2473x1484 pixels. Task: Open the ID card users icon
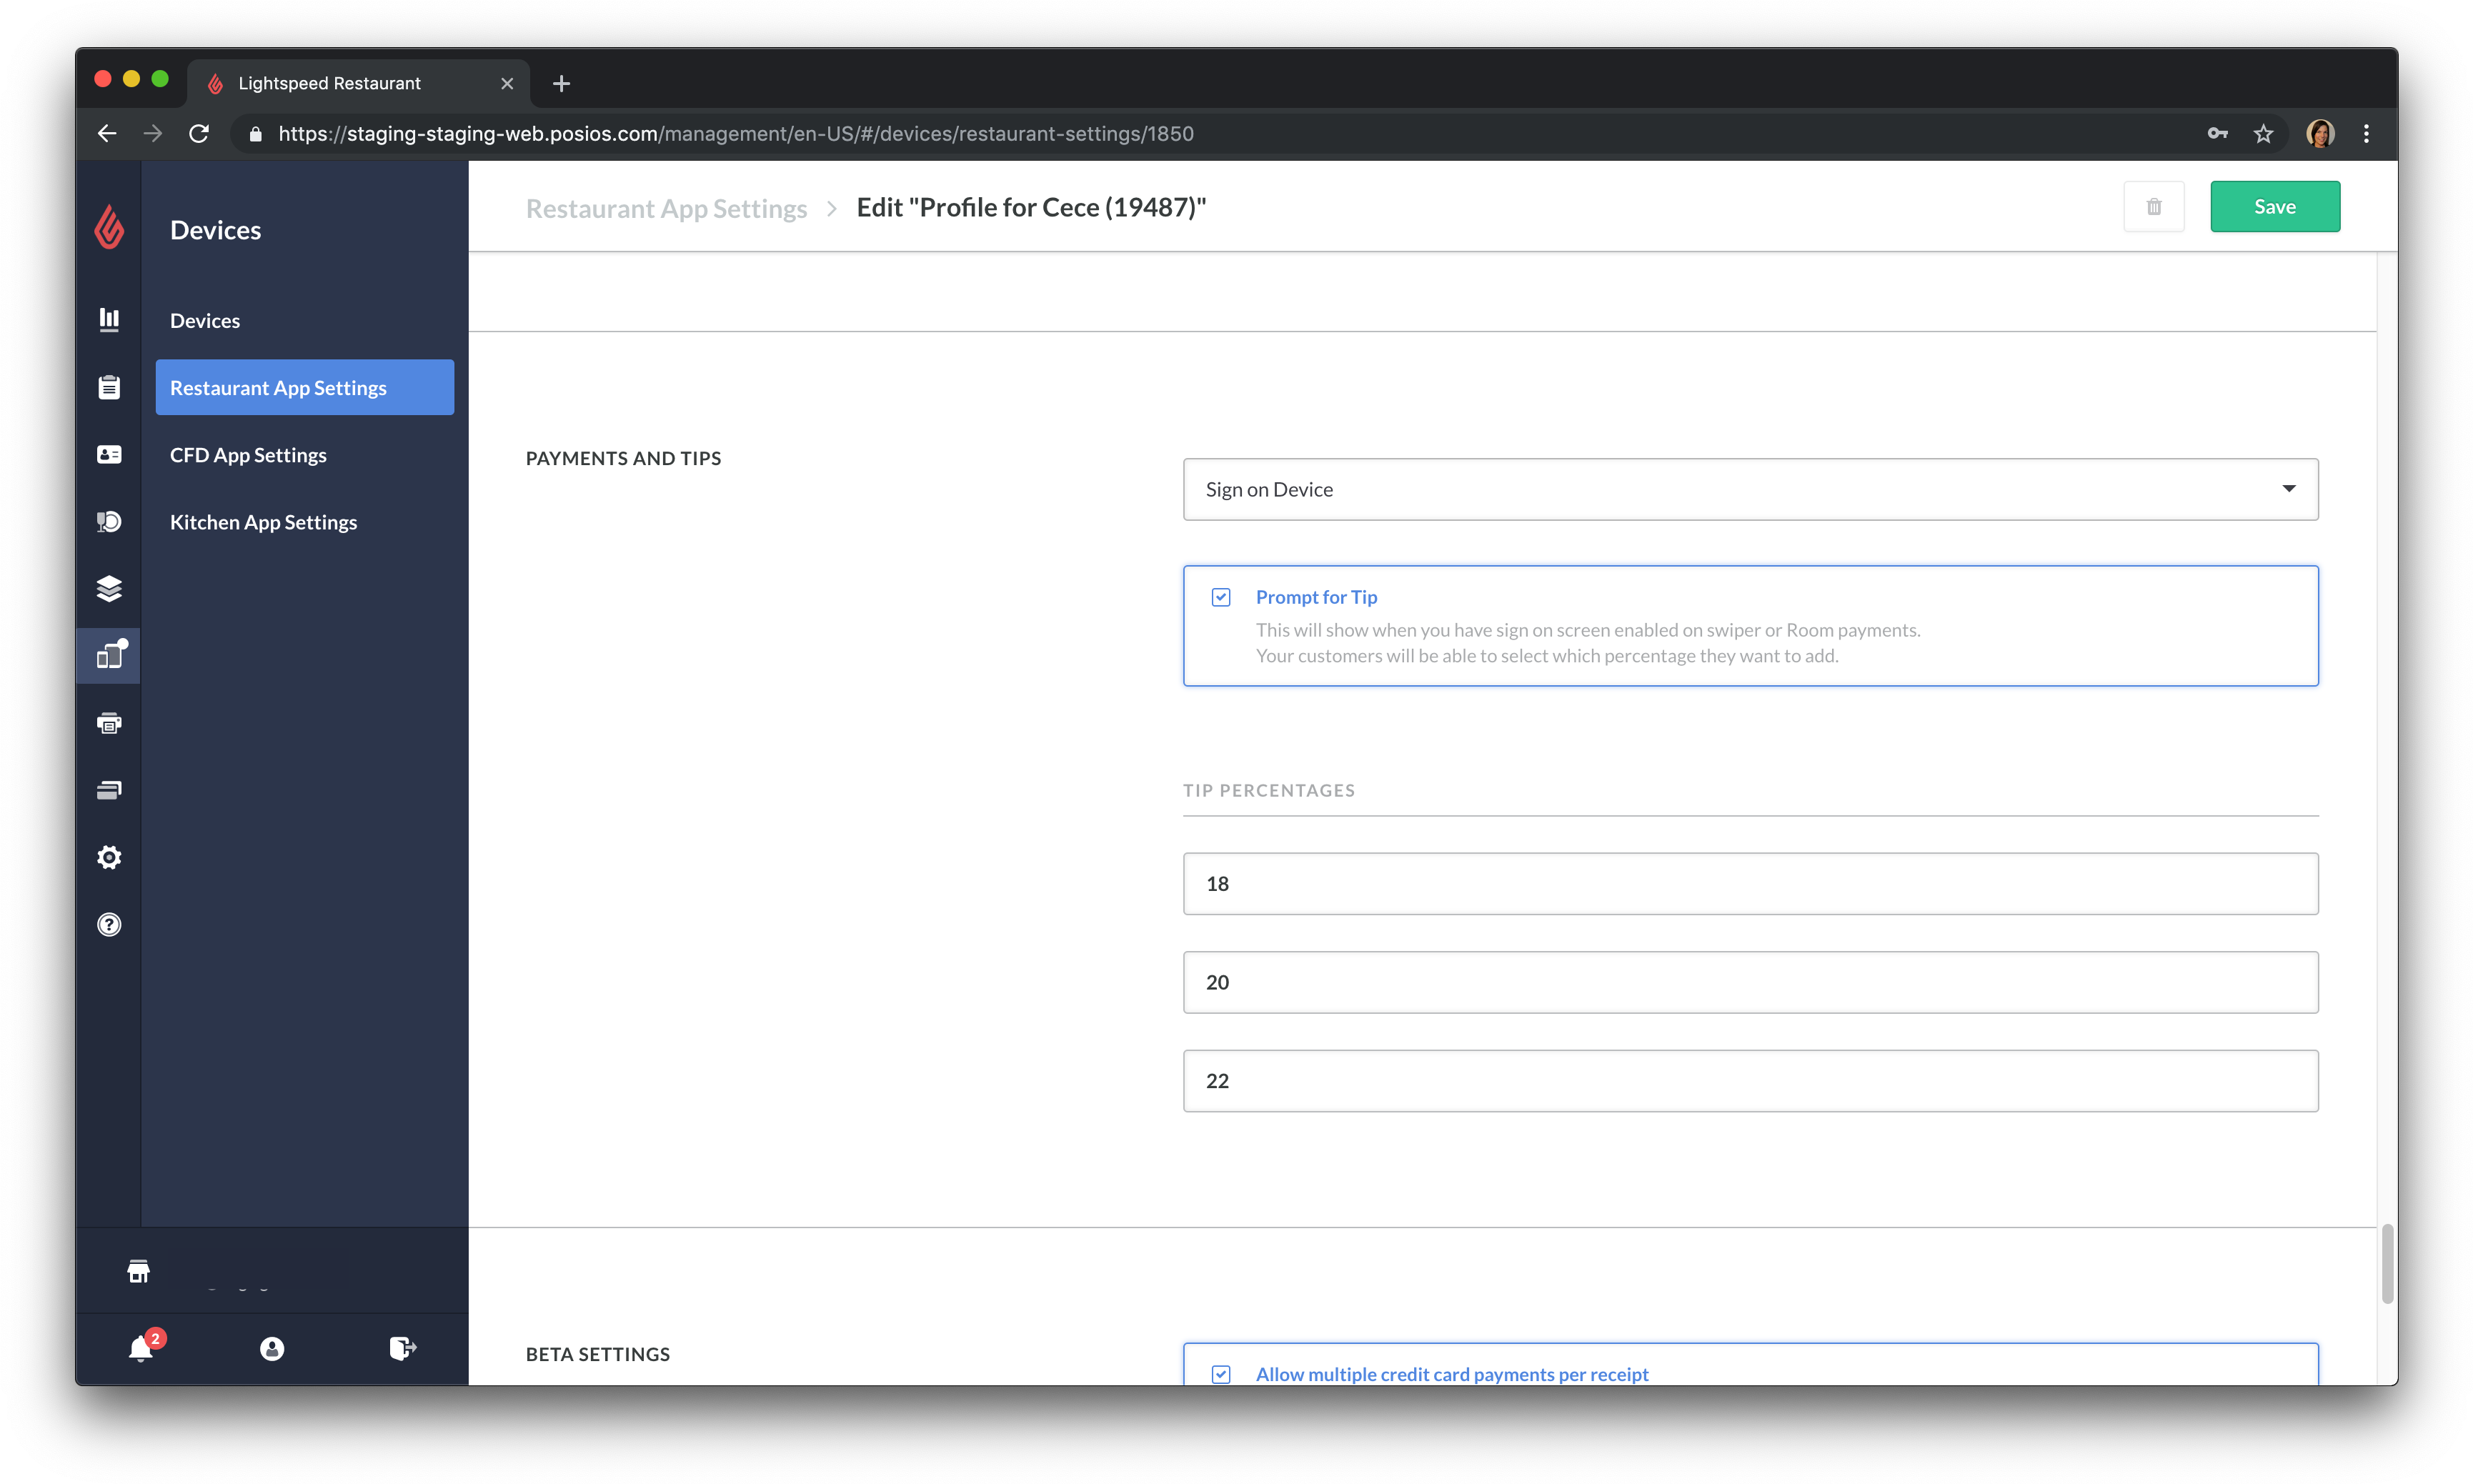click(x=109, y=454)
